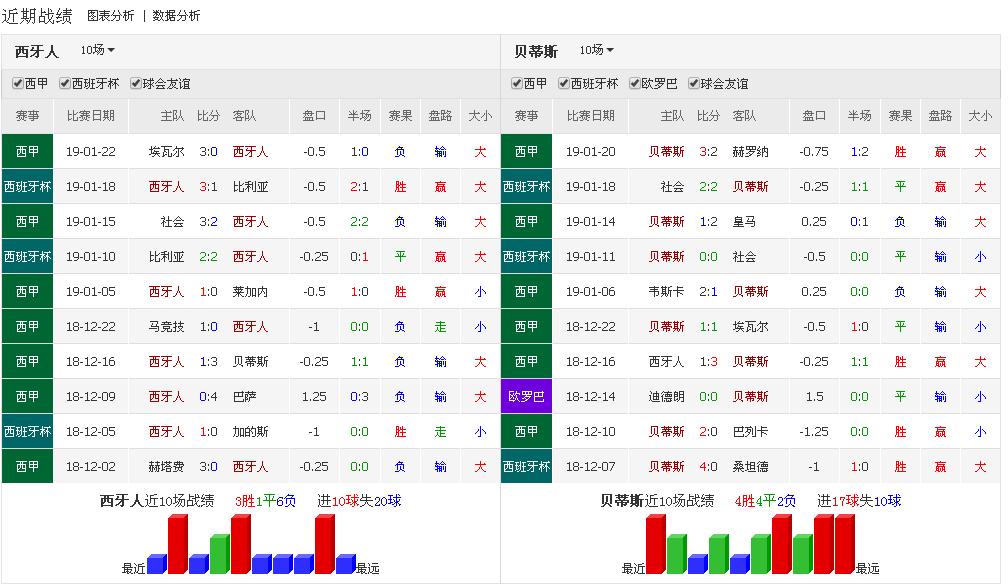1008x584 pixels.
Task: Toggle 球会友谊 checkbox in the 西牙人 panel
Action: point(136,84)
